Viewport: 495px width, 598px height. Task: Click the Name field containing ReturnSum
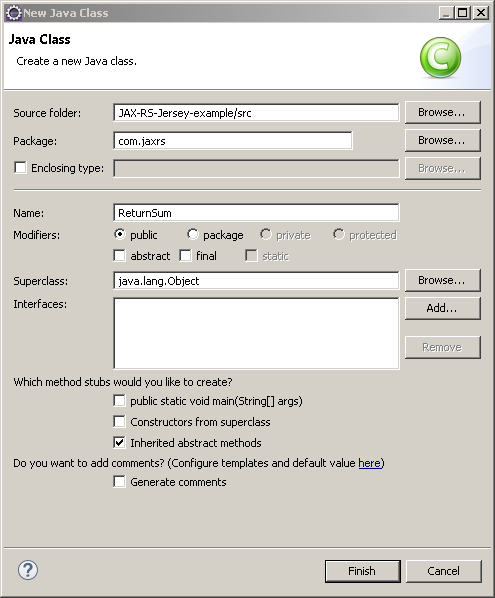coord(256,213)
